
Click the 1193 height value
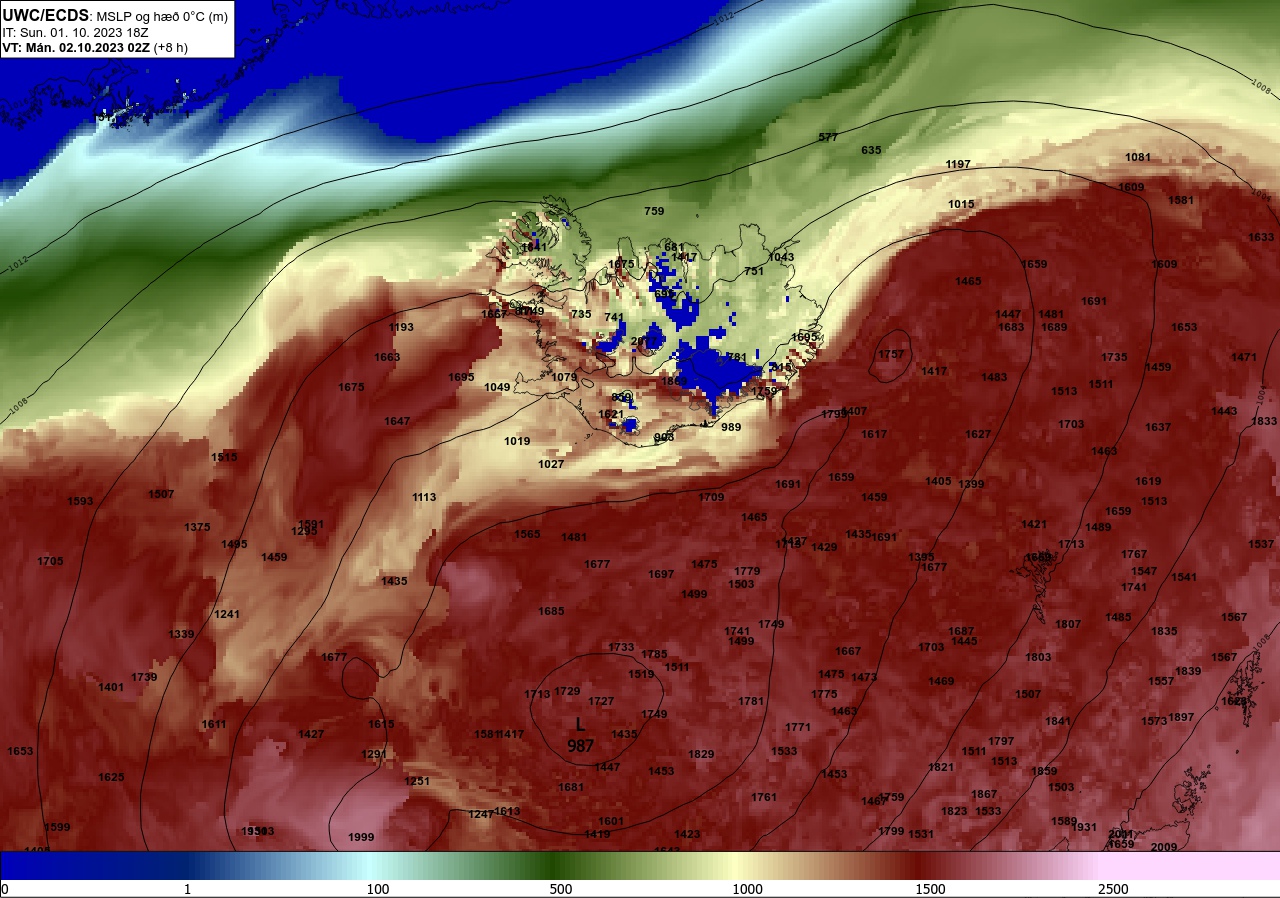pos(401,327)
